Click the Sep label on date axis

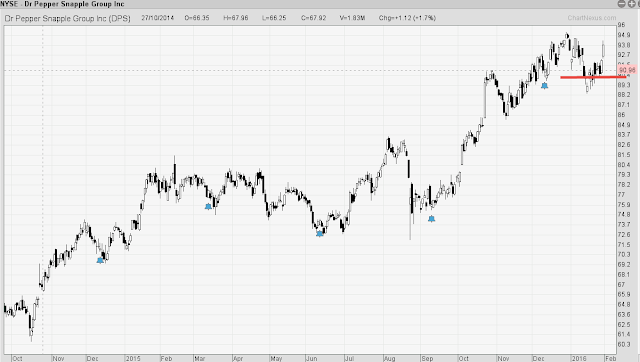(427, 358)
